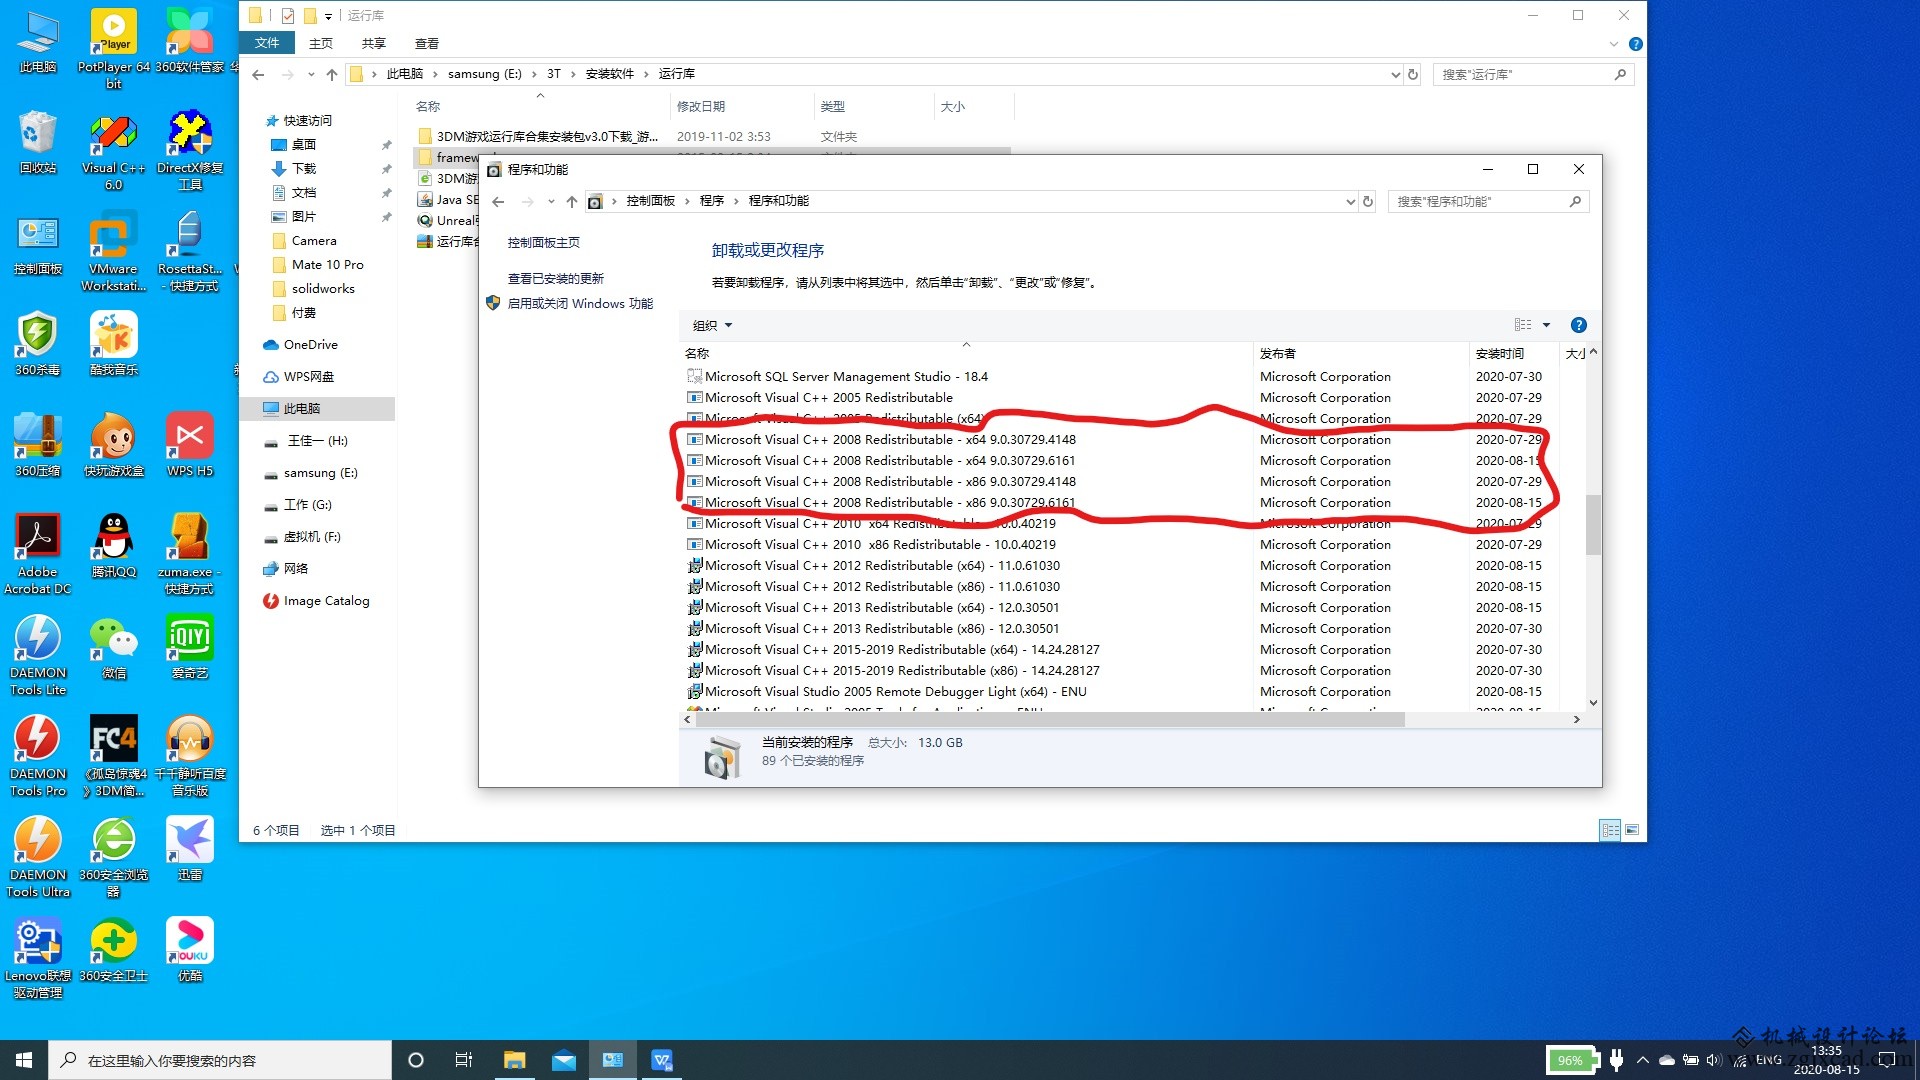The height and width of the screenshot is (1080, 1920).
Task: Launch Xunlei (迅雷) desktop icon
Action: [x=190, y=849]
